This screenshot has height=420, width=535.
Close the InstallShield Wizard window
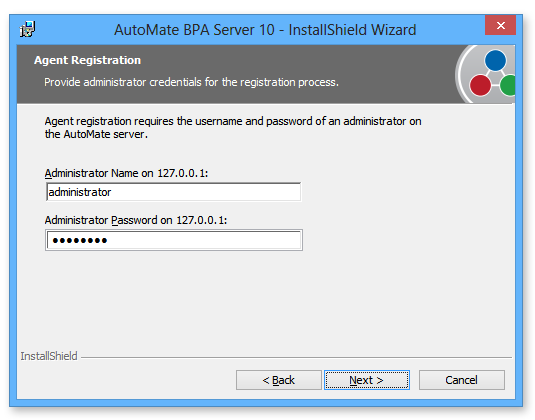coord(500,25)
